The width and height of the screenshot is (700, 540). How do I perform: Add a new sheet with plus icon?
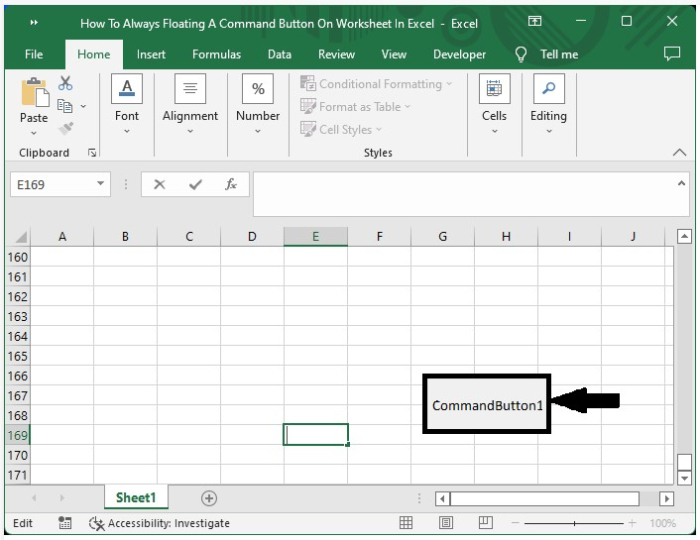tap(209, 498)
